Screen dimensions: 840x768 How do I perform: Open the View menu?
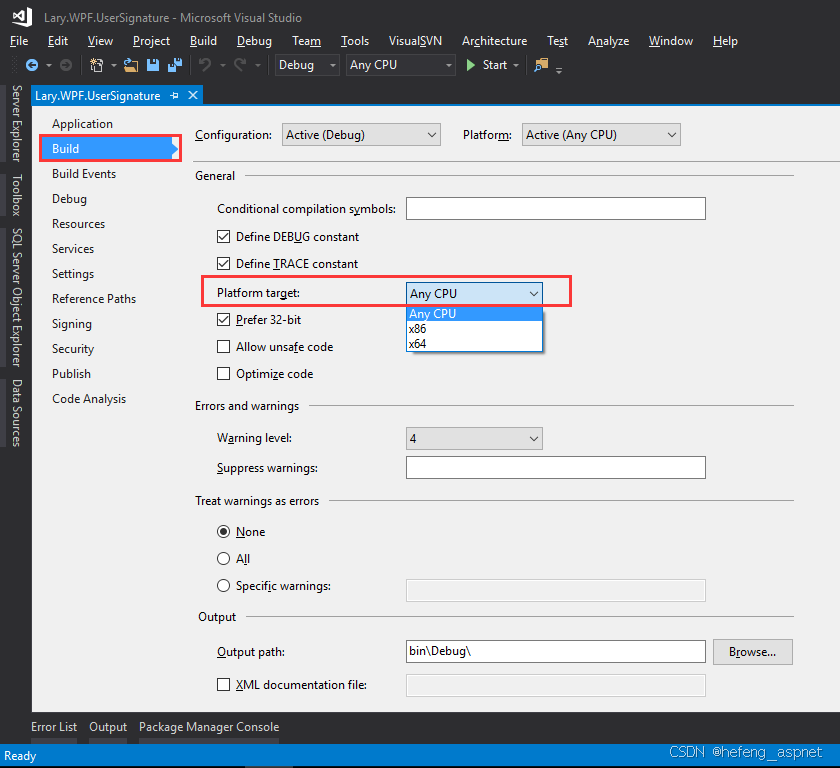[100, 41]
